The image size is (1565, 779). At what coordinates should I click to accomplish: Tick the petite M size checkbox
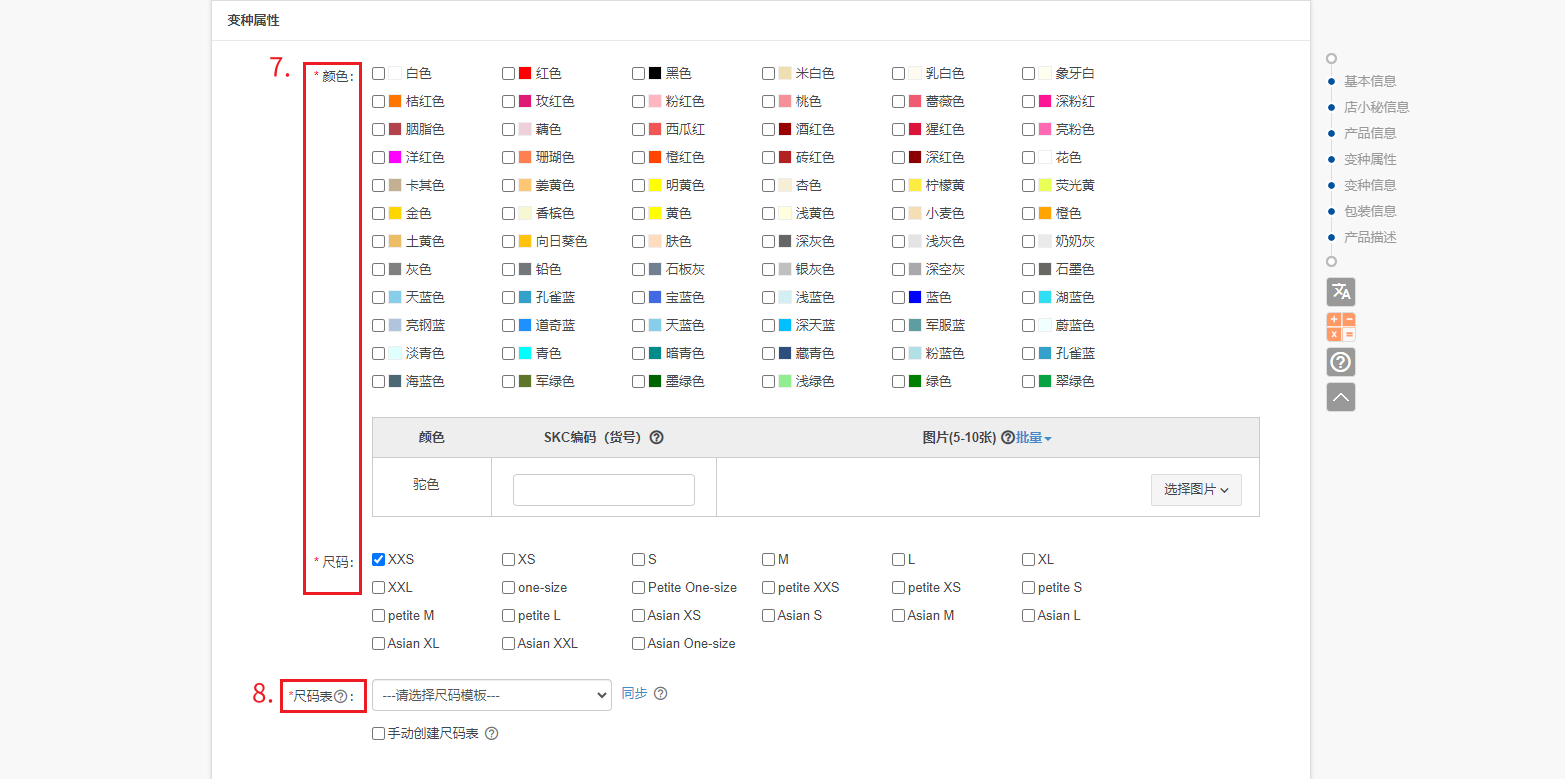(x=378, y=615)
